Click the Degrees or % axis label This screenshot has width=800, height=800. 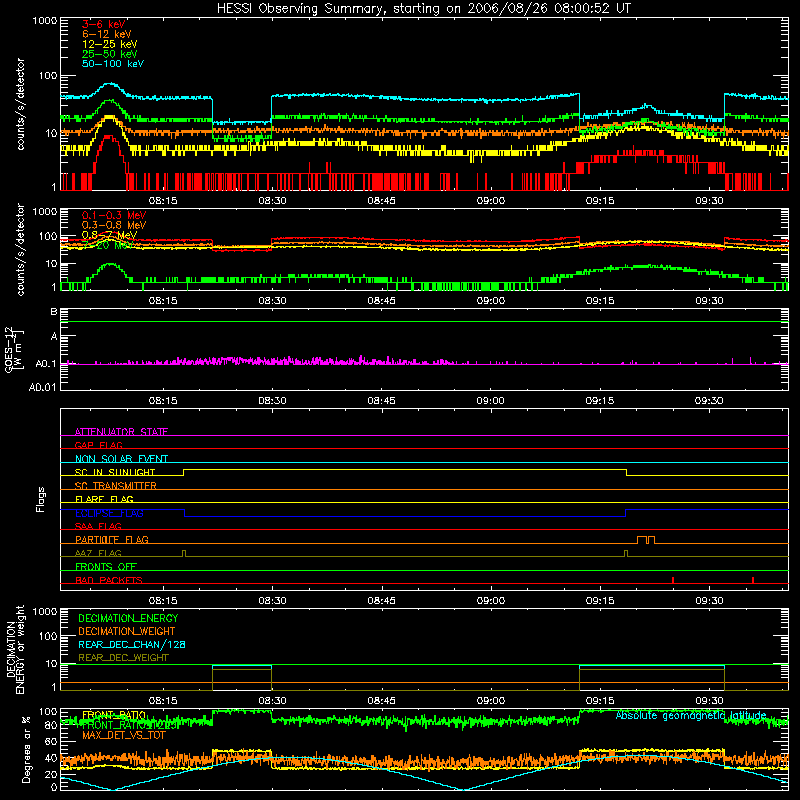[26, 749]
